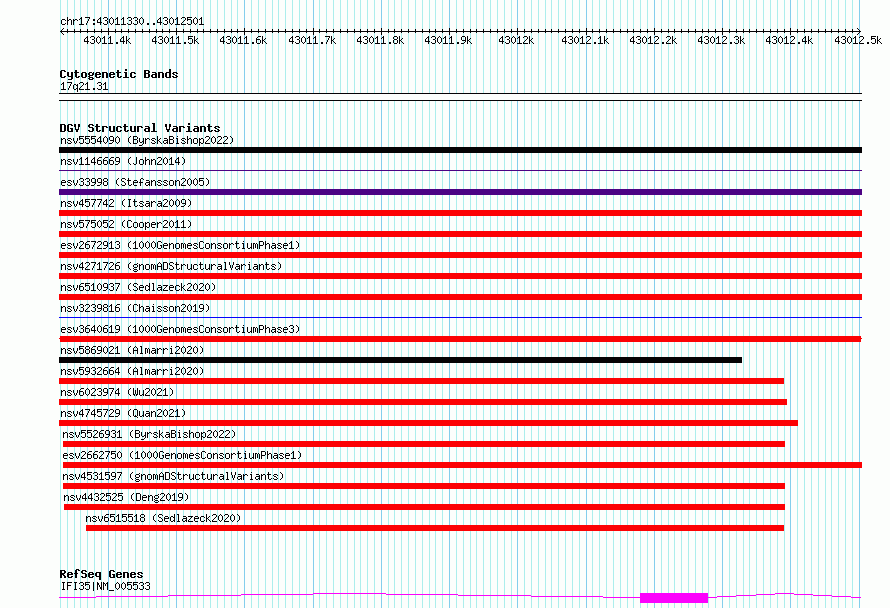Click the black bar of nsv5554090
This screenshot has width=890, height=608.
tap(460, 150)
